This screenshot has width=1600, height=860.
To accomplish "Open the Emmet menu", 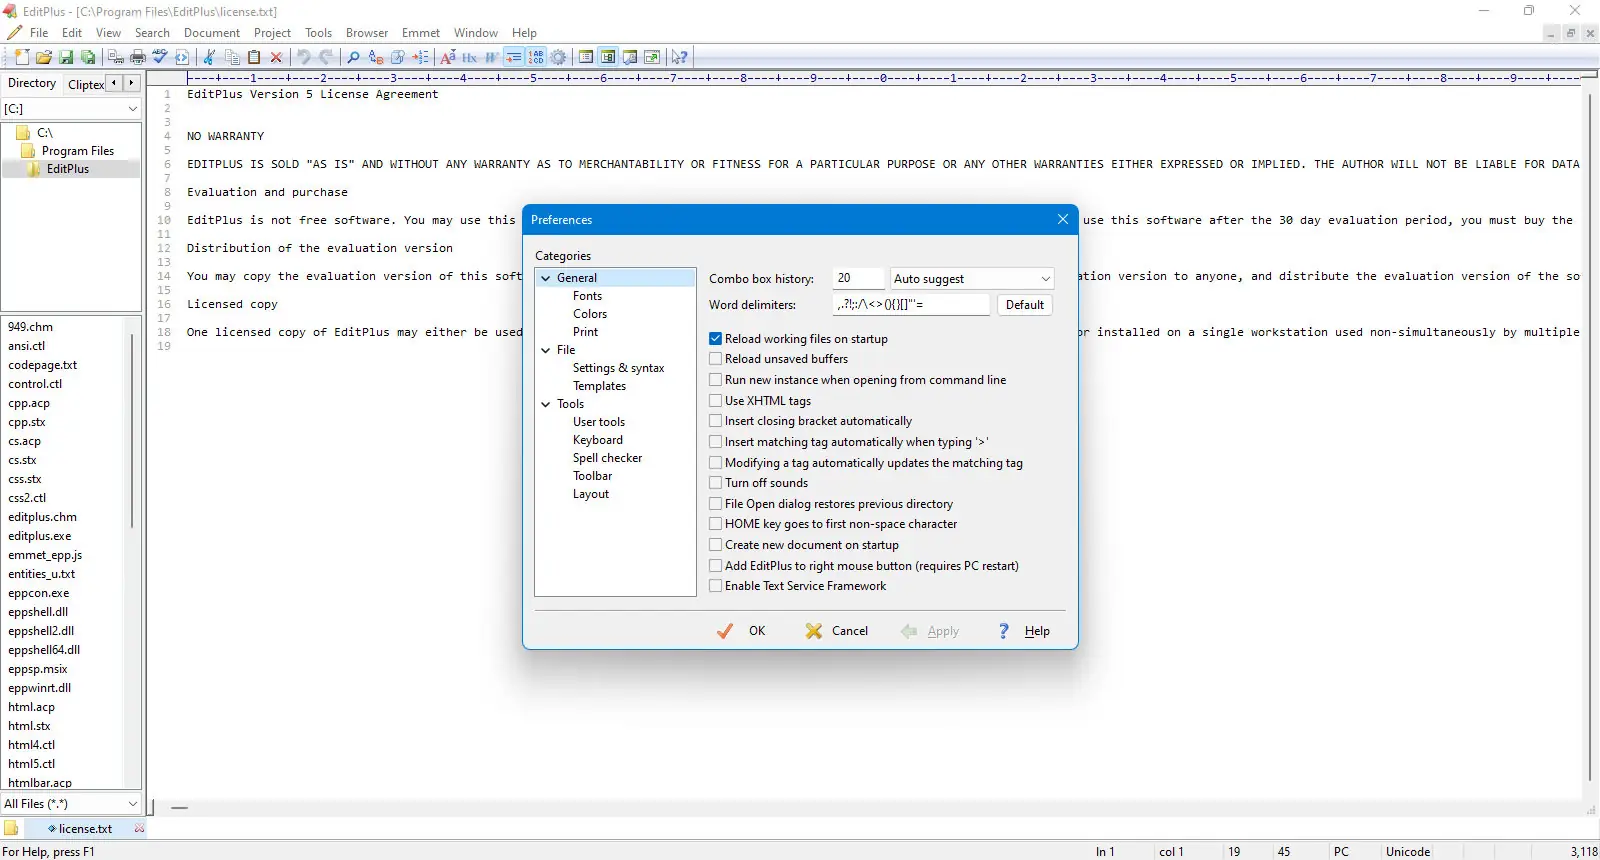I will pos(421,33).
